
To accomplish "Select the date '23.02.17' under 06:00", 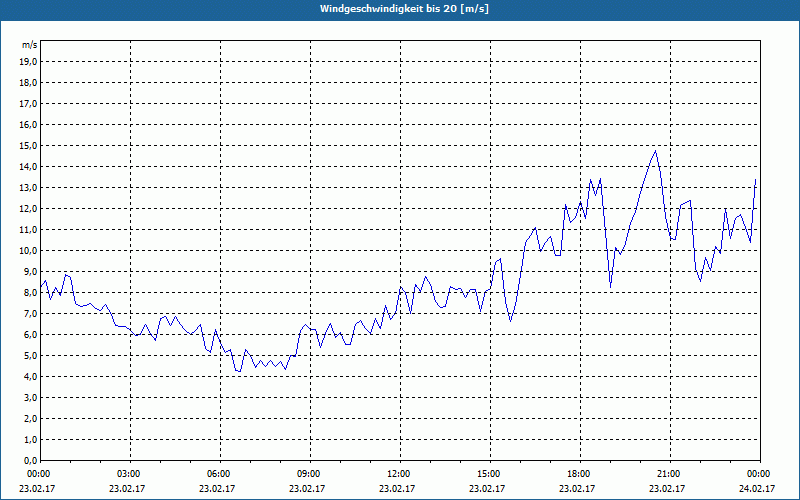I will [217, 488].
